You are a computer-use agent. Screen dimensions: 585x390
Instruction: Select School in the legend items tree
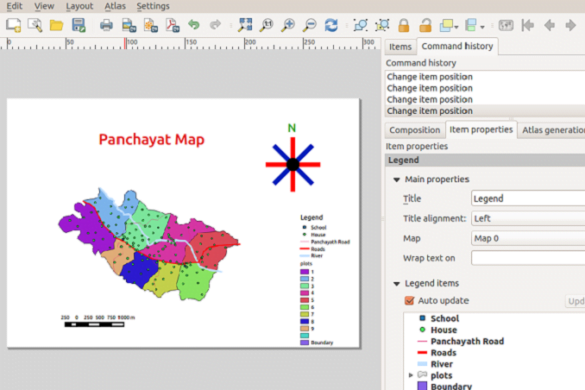point(444,318)
